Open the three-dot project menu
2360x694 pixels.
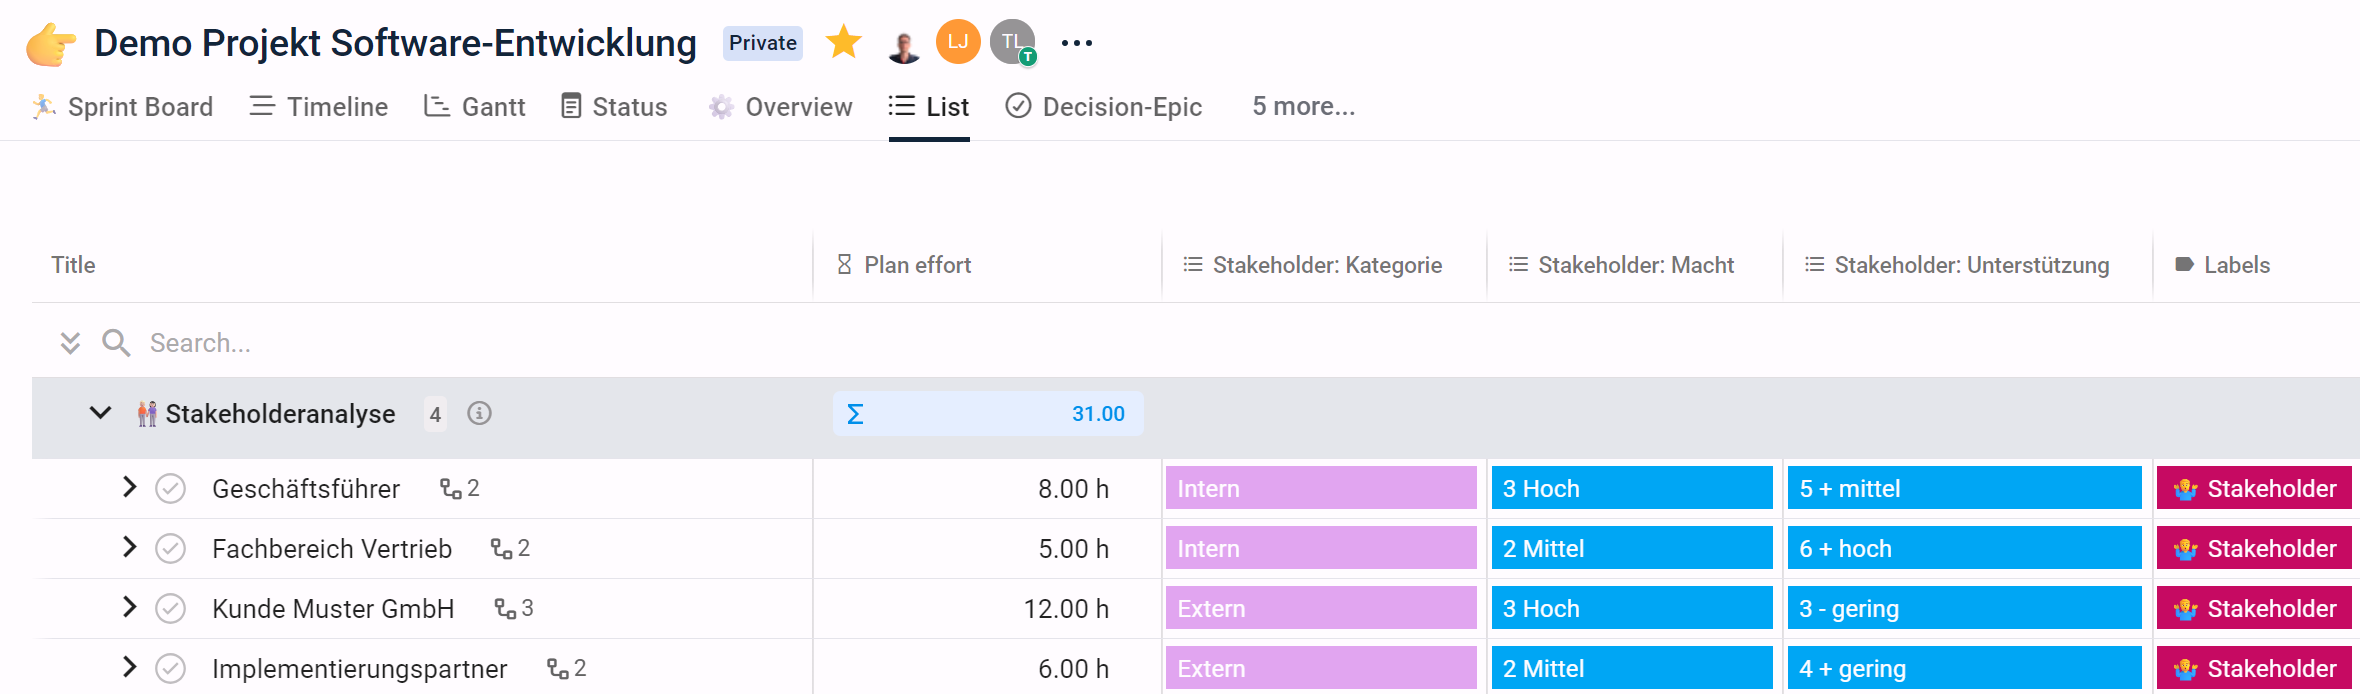click(1077, 43)
